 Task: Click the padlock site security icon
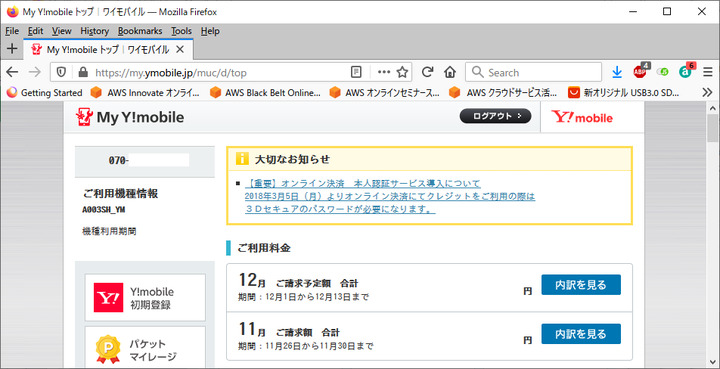tap(83, 72)
